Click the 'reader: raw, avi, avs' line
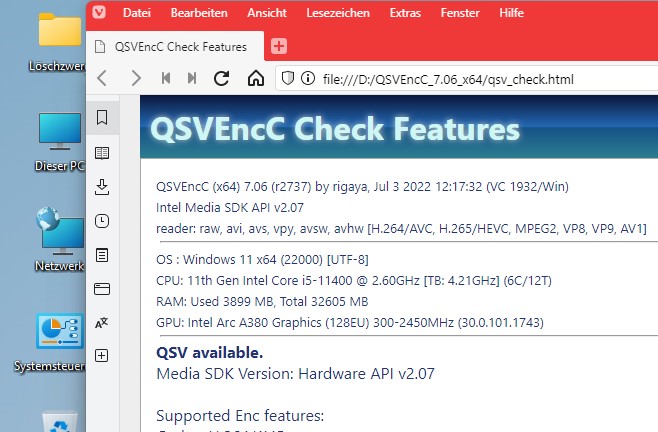This screenshot has width=658, height=432. [401, 228]
